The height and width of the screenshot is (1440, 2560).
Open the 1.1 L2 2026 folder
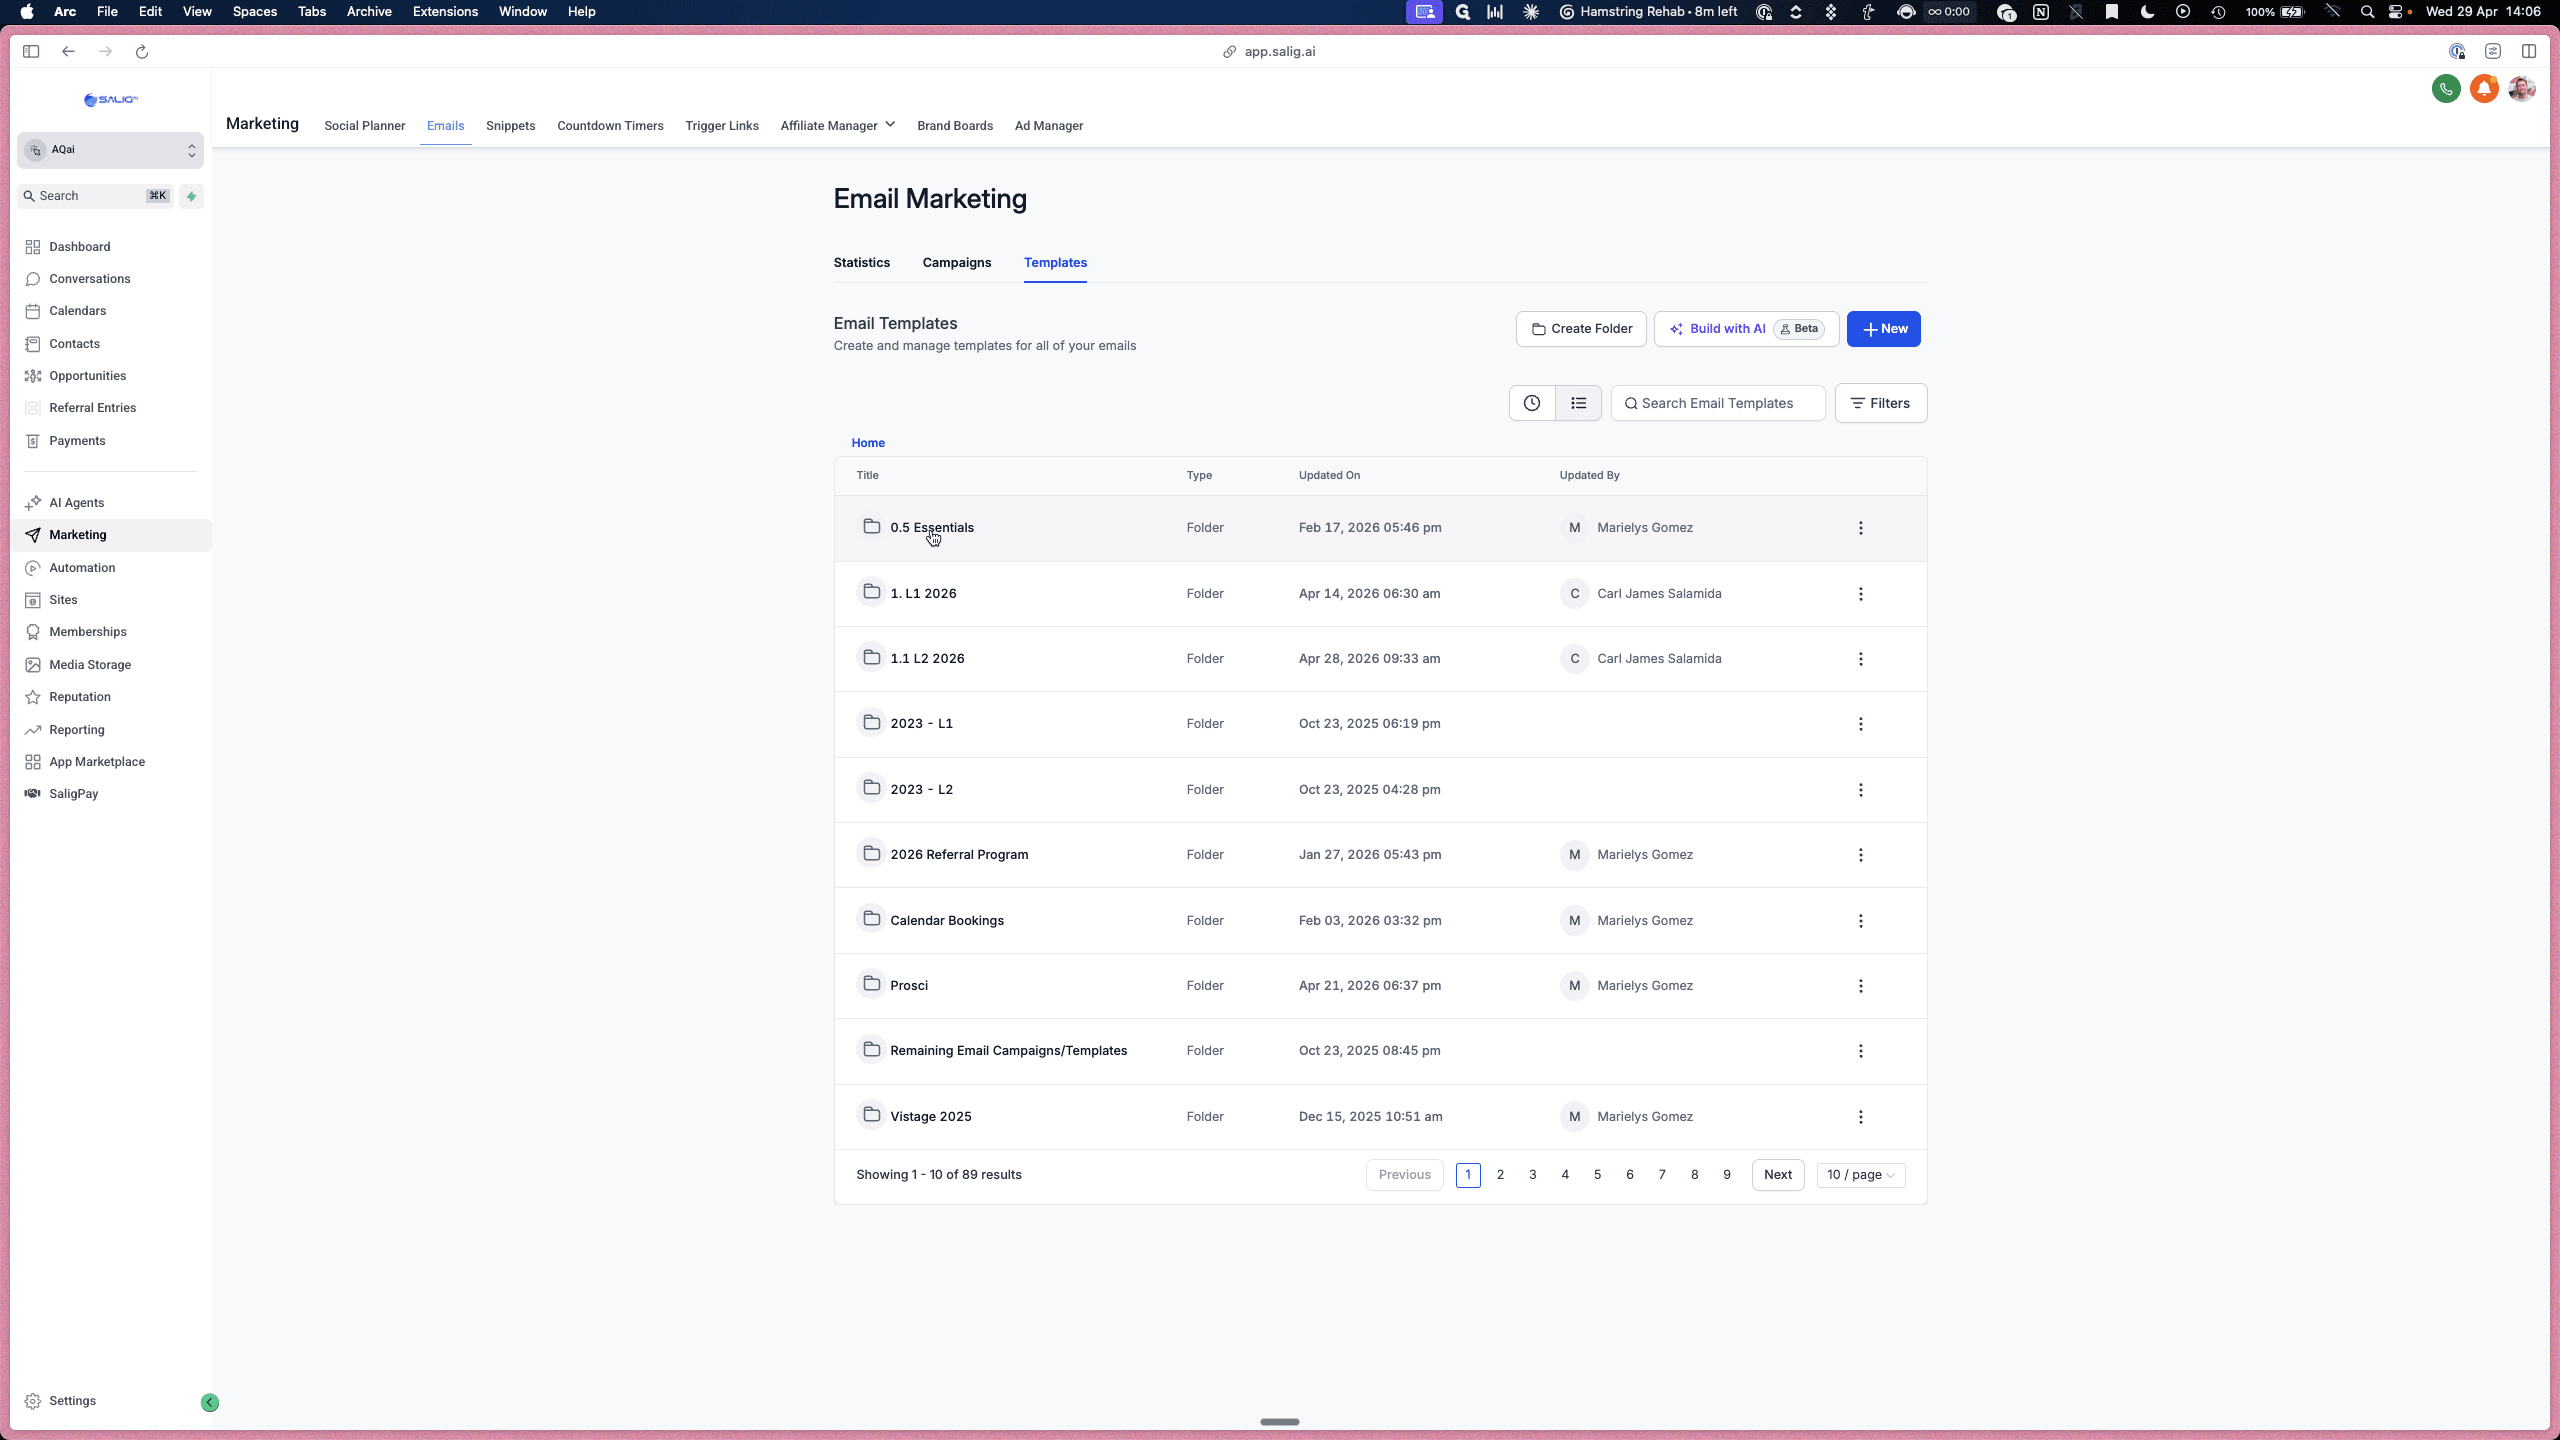pyautogui.click(x=927, y=658)
